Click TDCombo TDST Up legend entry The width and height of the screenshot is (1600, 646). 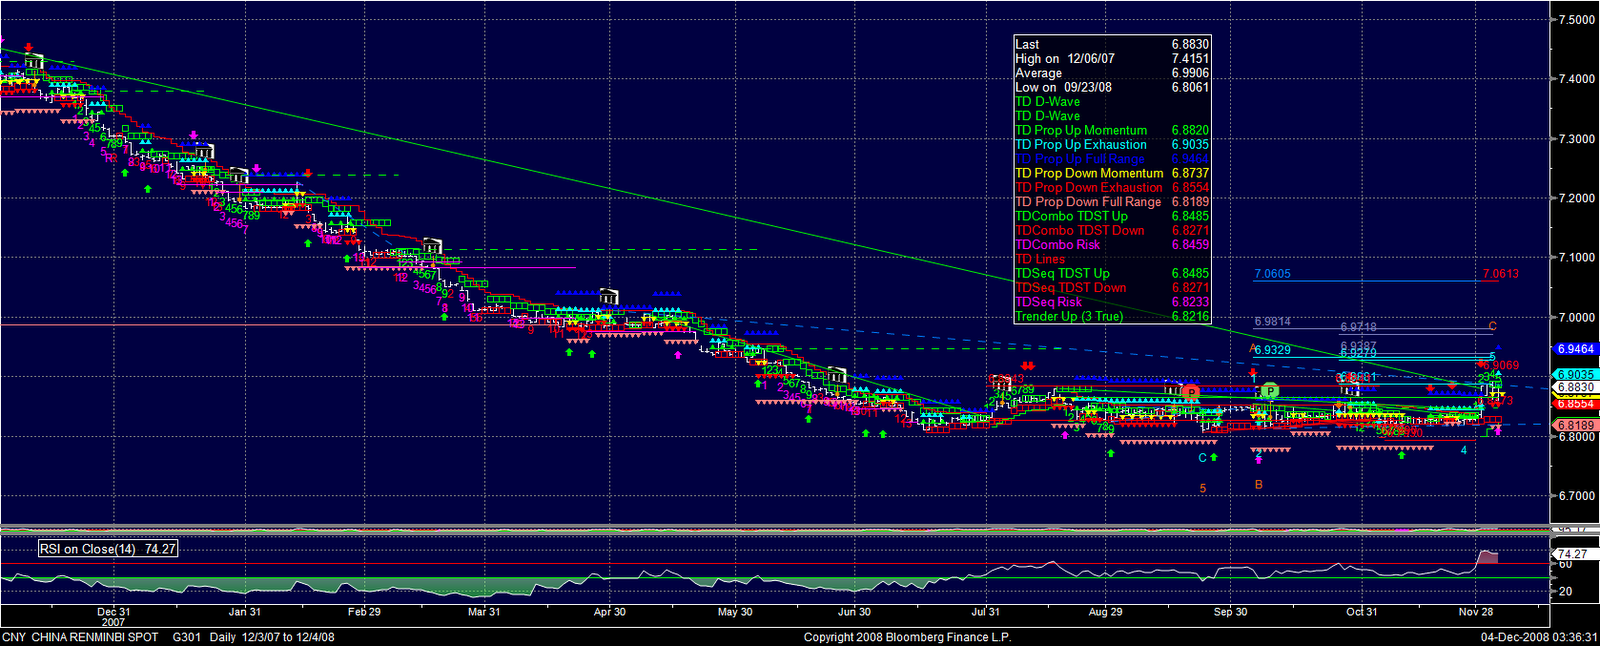click(1112, 216)
